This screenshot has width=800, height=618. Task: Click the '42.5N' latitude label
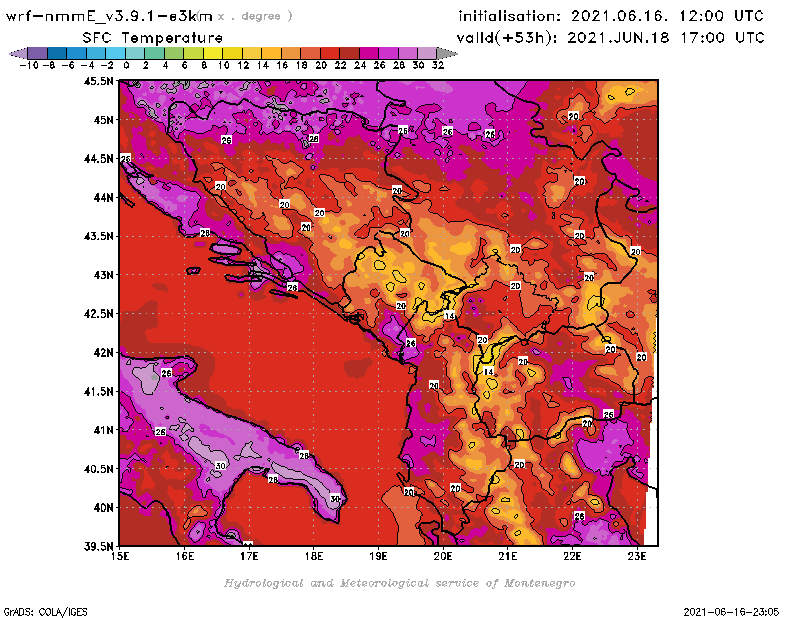97,314
